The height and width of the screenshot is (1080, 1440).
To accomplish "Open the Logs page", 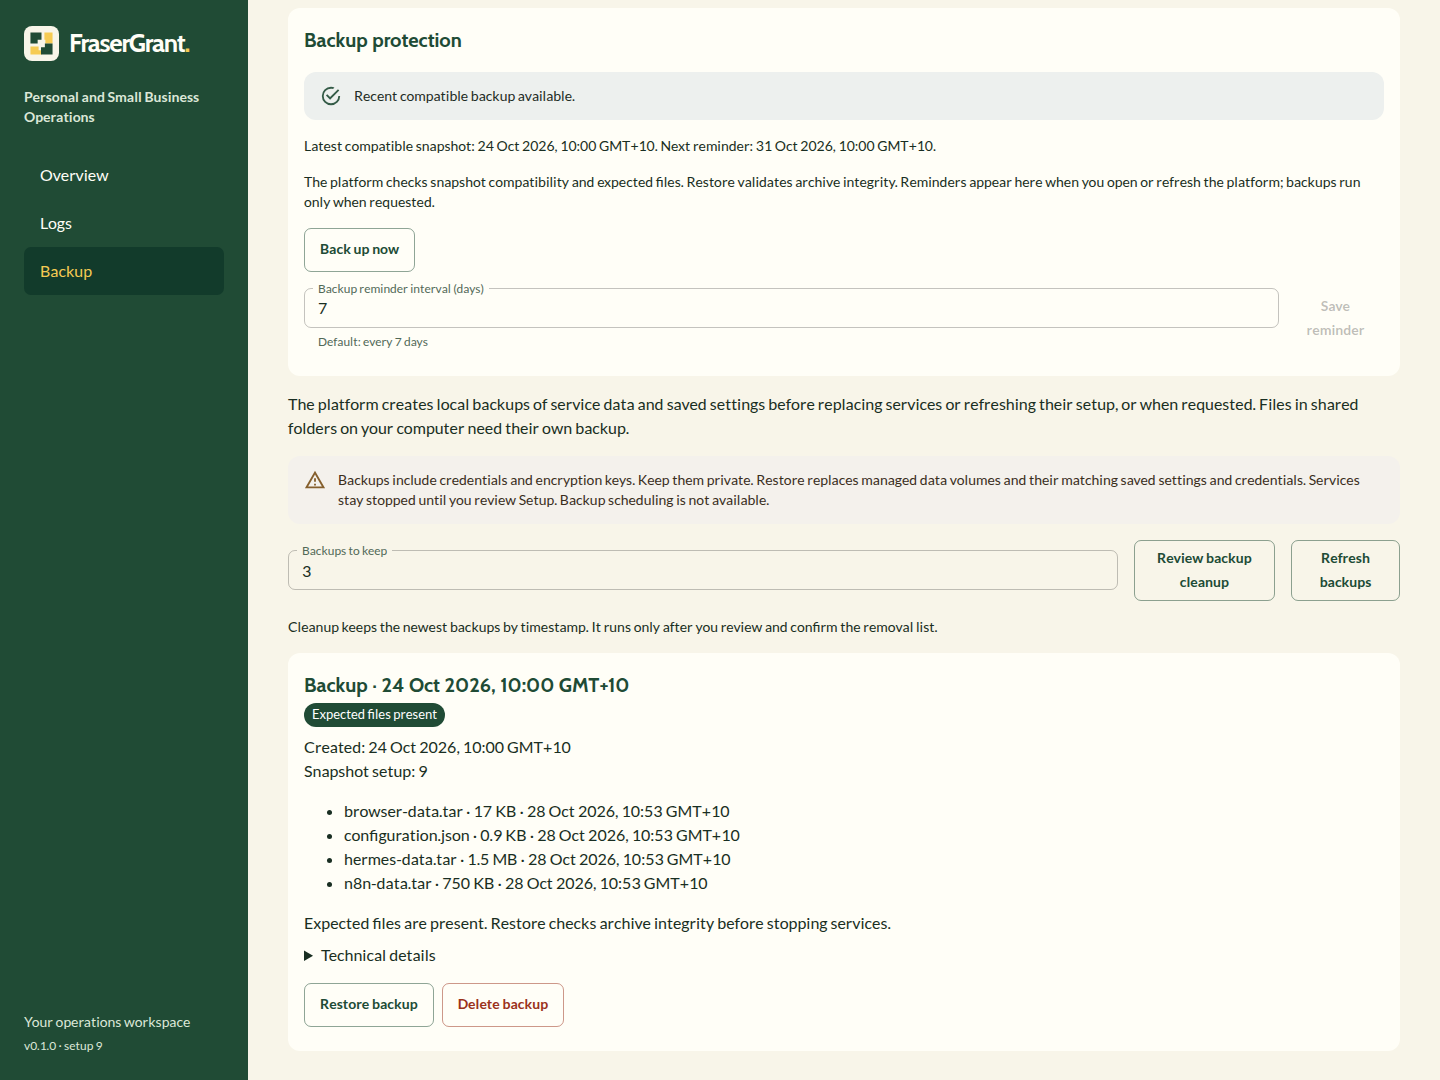I will click(124, 223).
